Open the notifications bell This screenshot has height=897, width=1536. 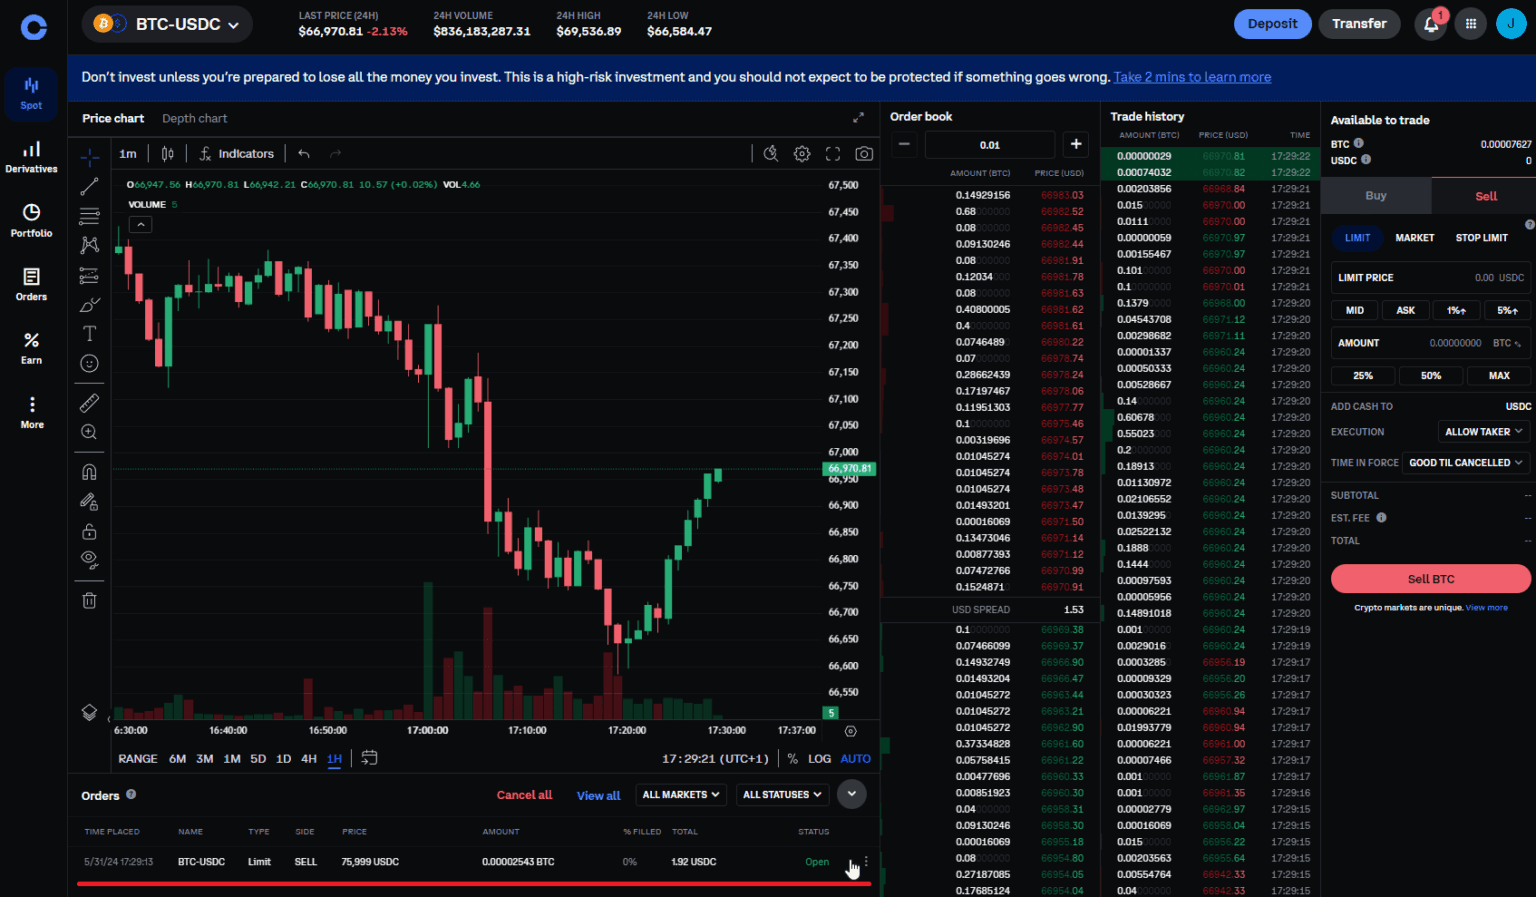tap(1431, 24)
